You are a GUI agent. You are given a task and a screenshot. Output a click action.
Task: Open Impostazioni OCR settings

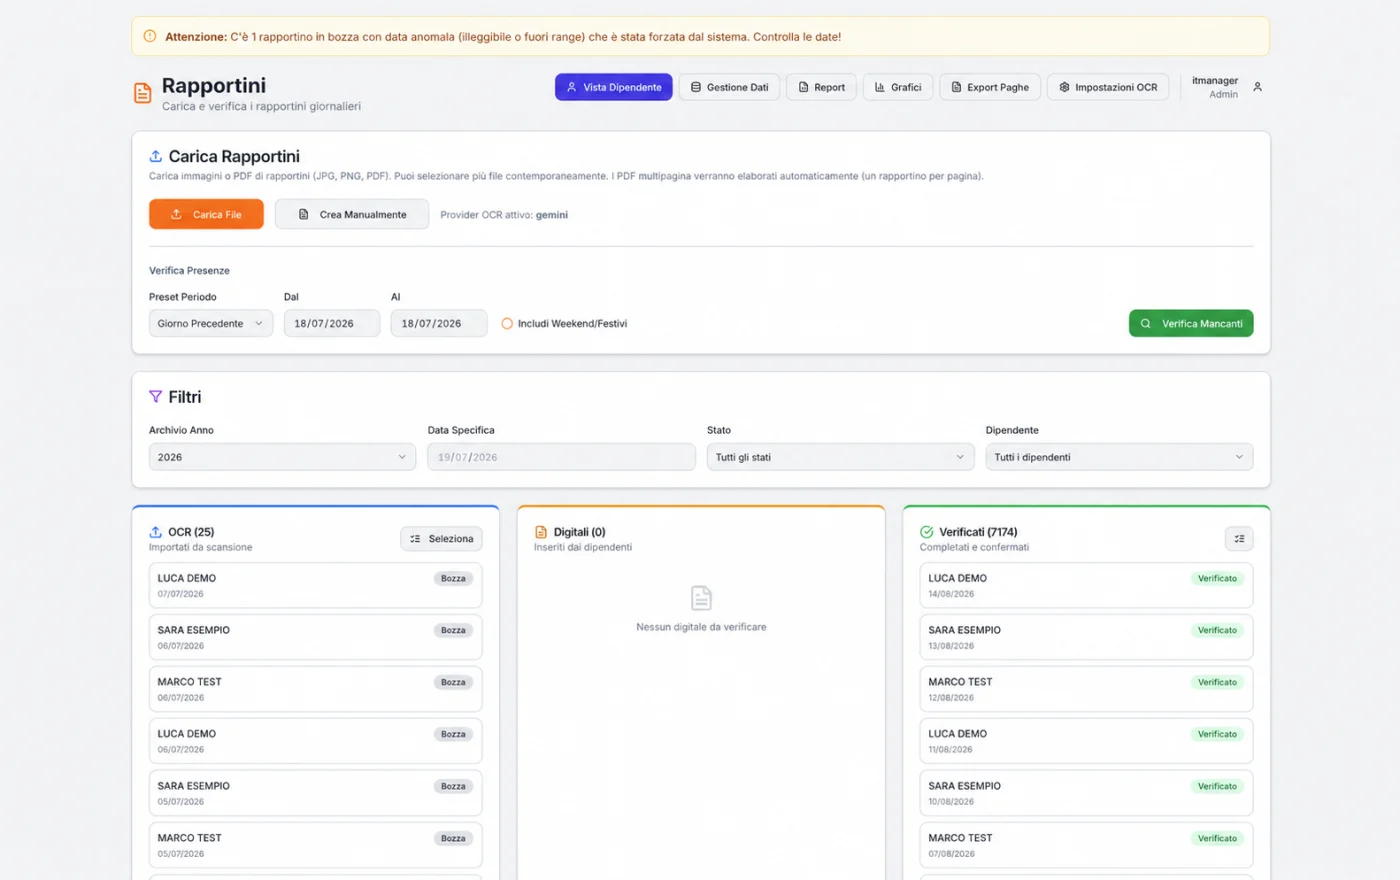click(x=1108, y=87)
